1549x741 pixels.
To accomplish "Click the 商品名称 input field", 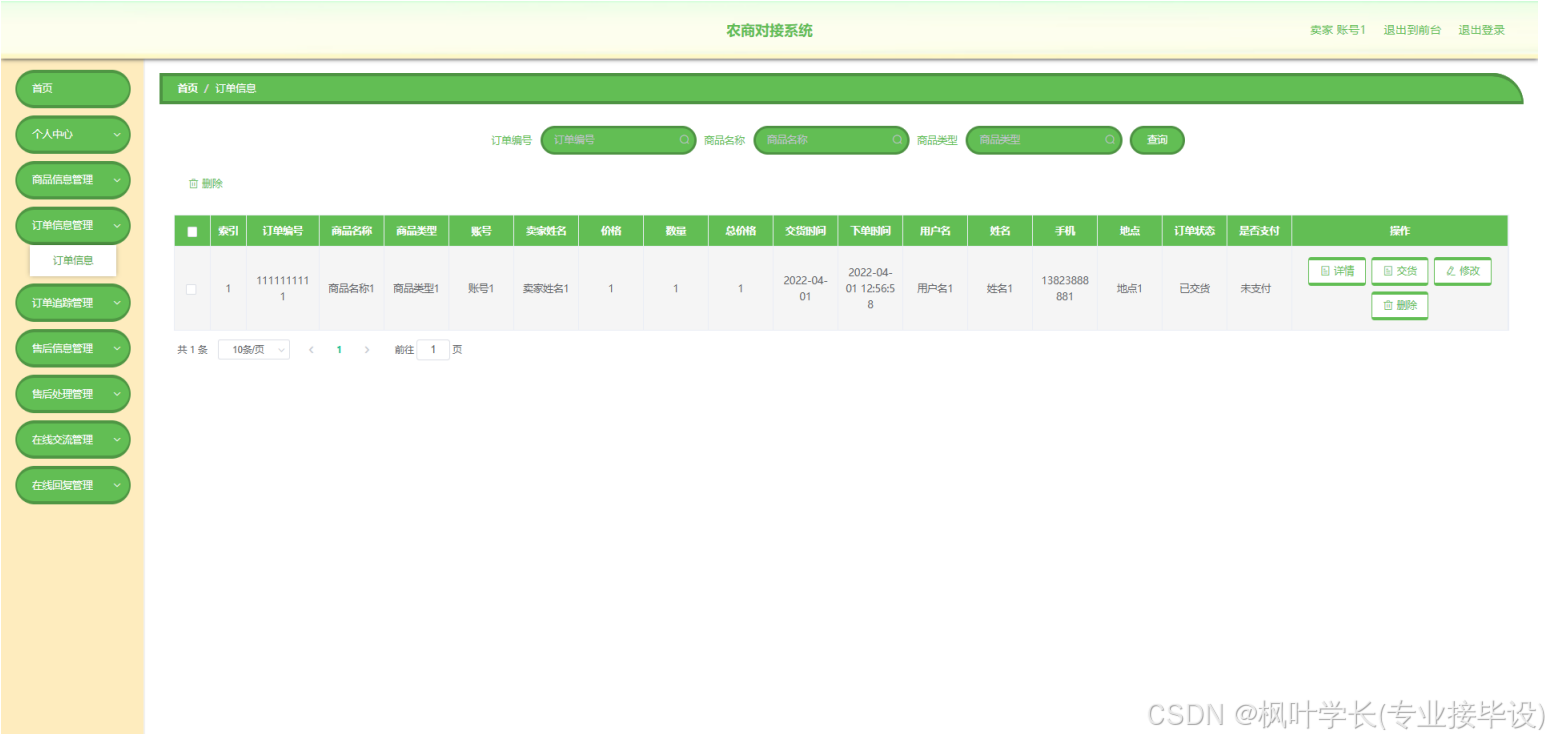I will (831, 140).
